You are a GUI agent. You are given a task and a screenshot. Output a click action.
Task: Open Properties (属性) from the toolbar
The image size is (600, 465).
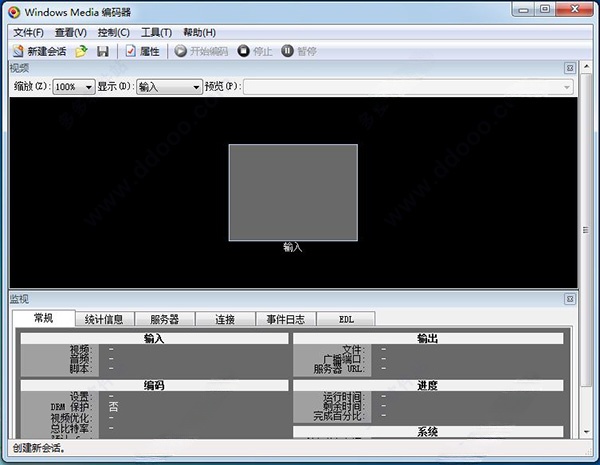[x=142, y=51]
